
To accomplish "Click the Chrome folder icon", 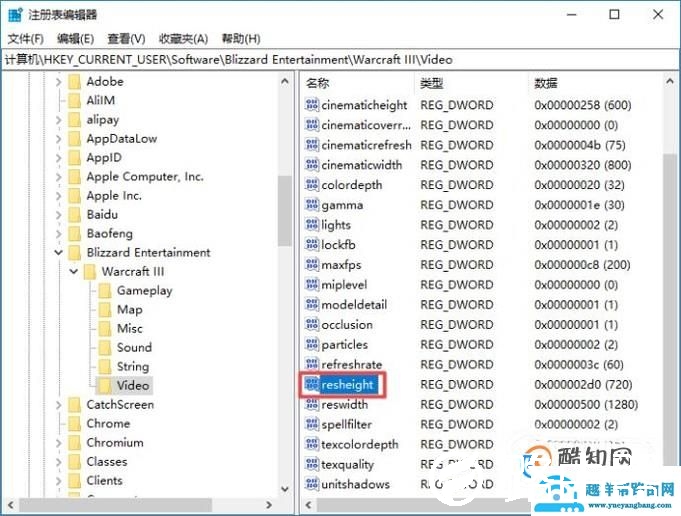I will coord(75,423).
